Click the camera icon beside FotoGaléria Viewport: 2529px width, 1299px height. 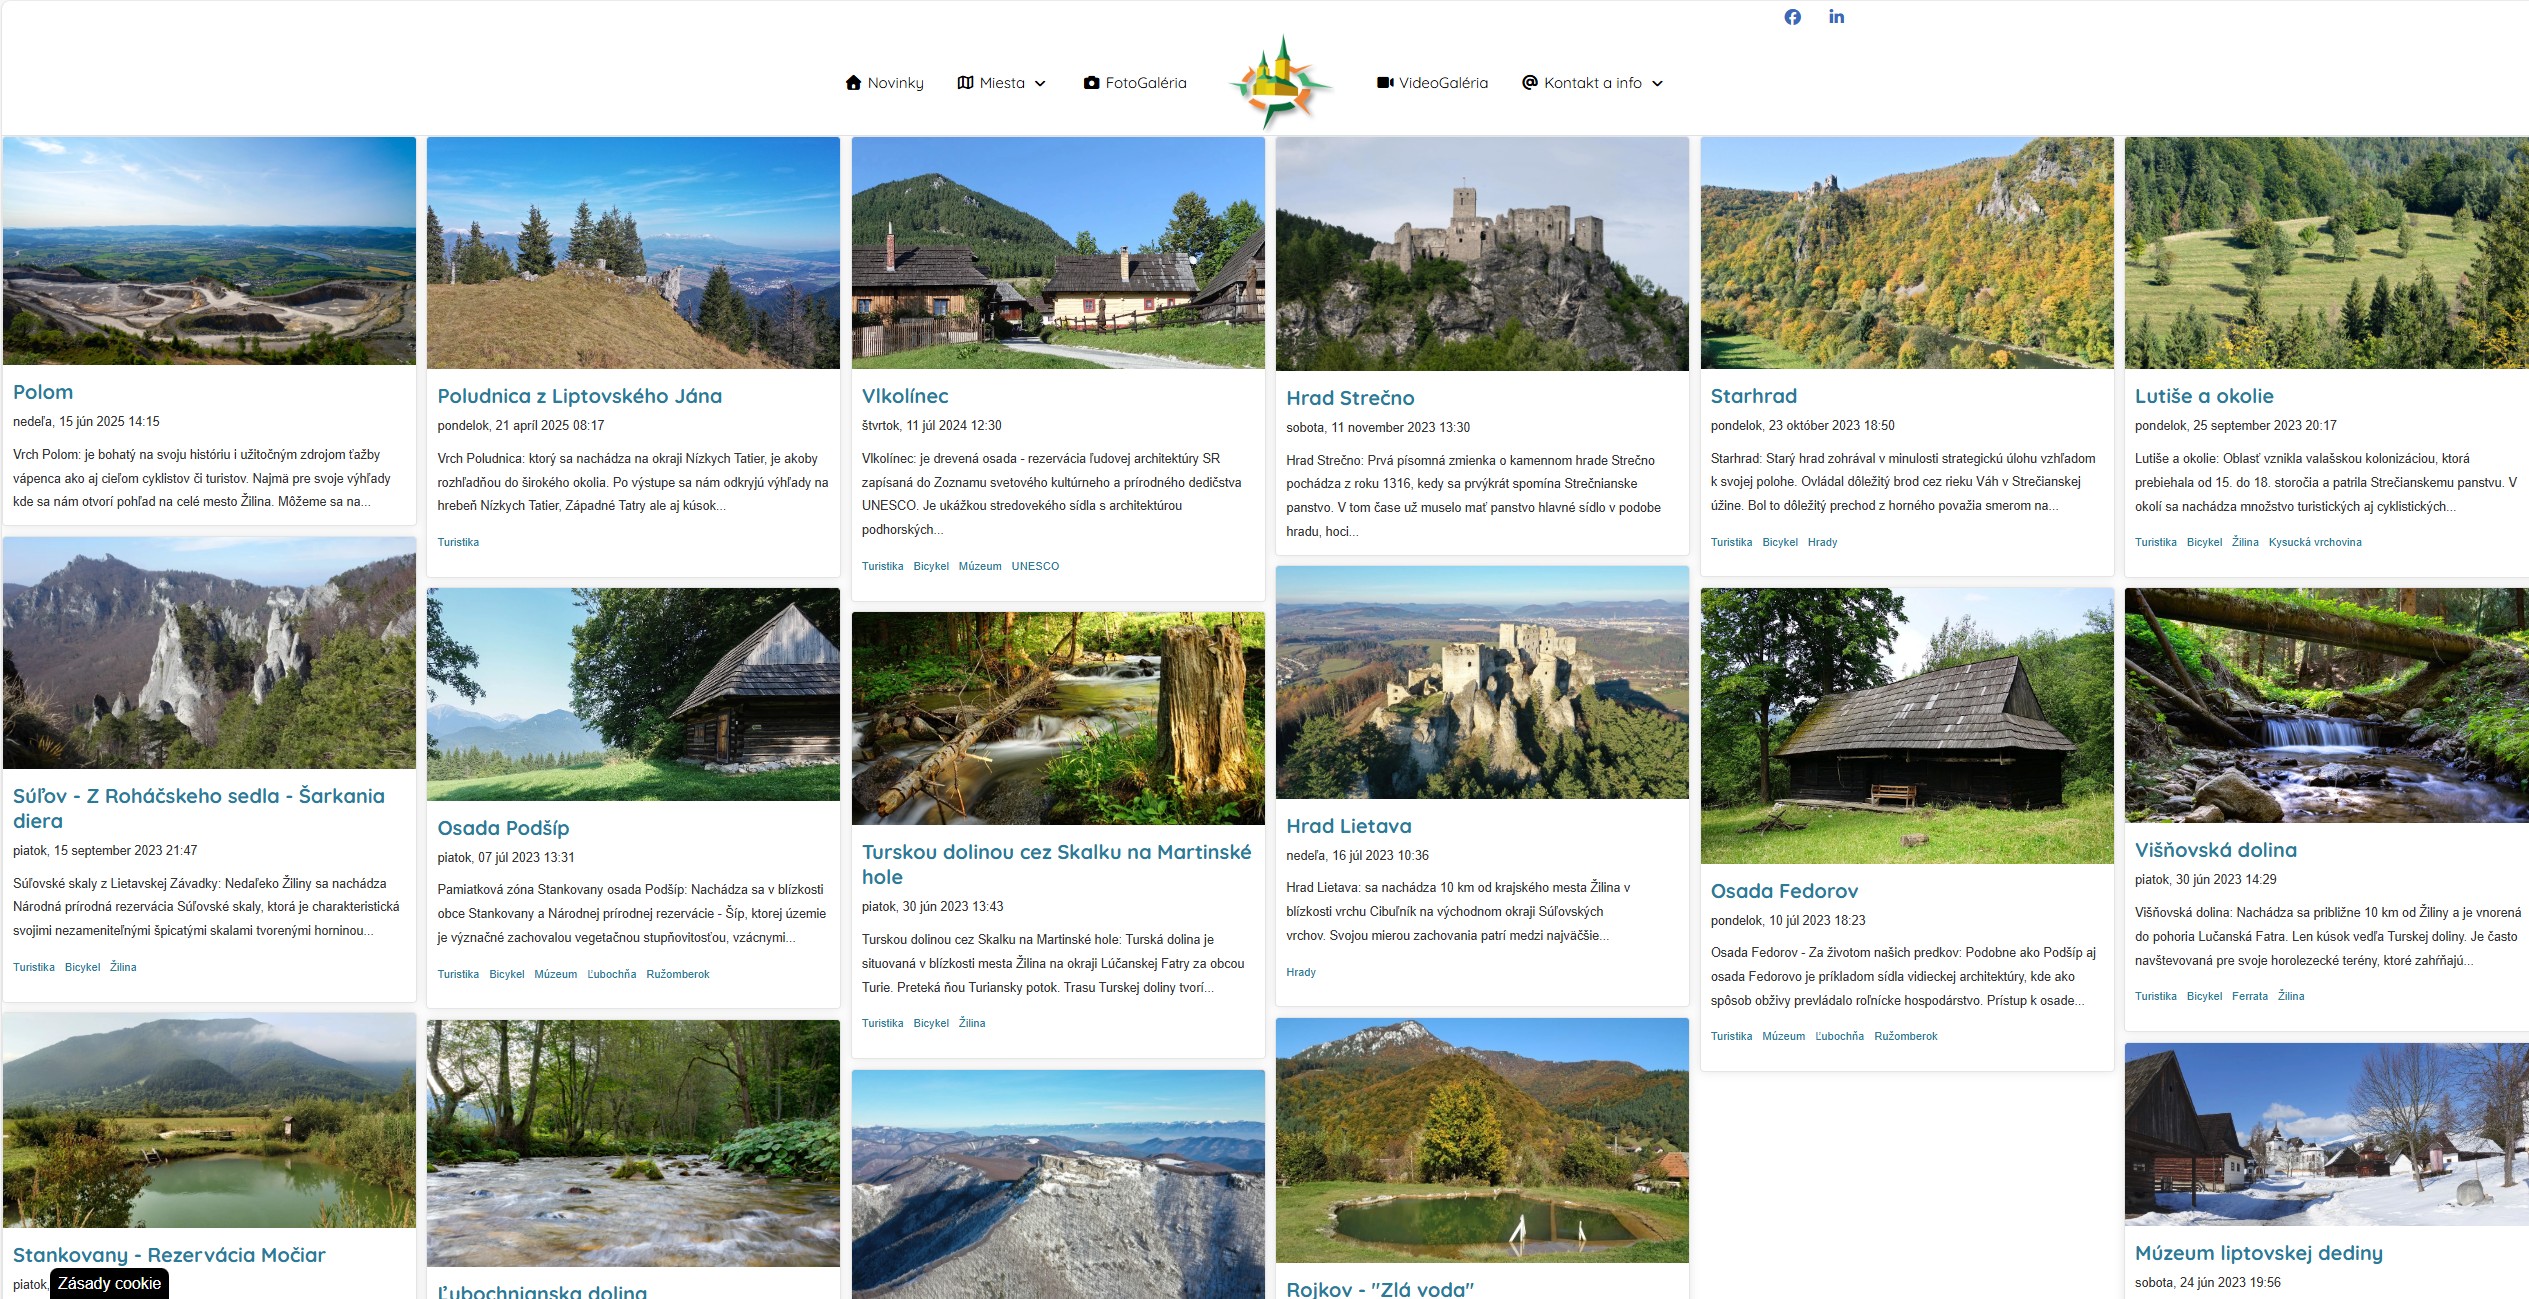pyautogui.click(x=1091, y=83)
